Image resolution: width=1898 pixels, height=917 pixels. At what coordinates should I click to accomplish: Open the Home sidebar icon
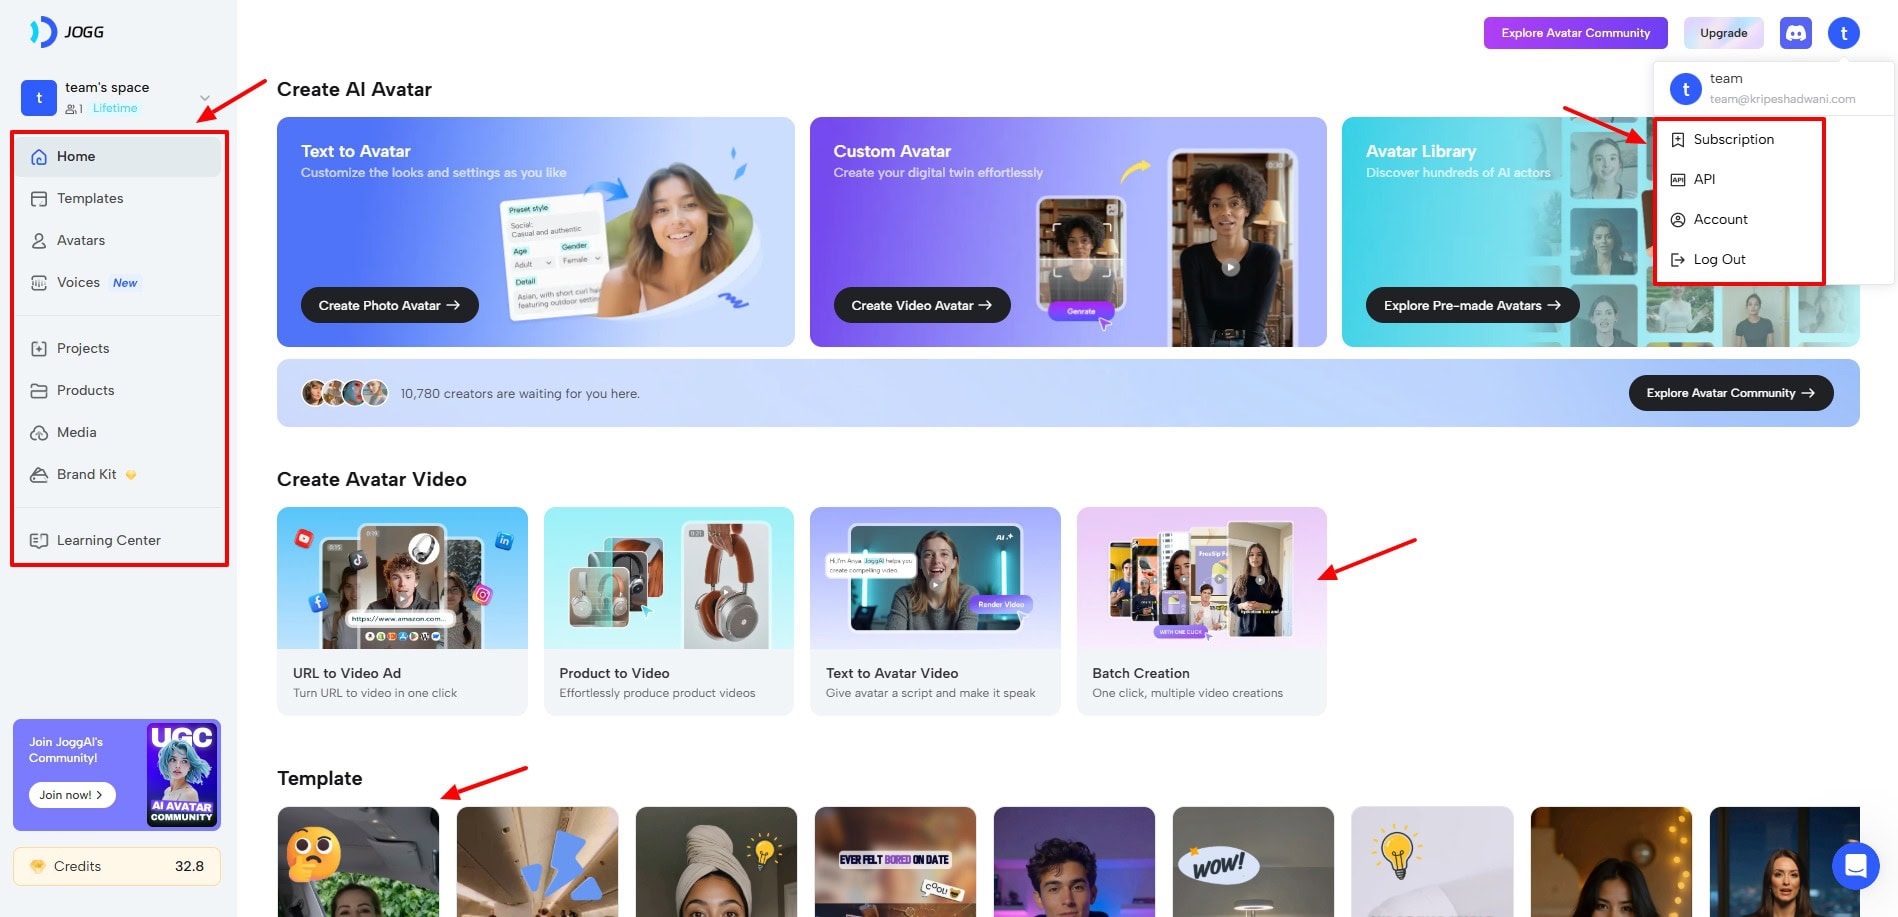[39, 157]
